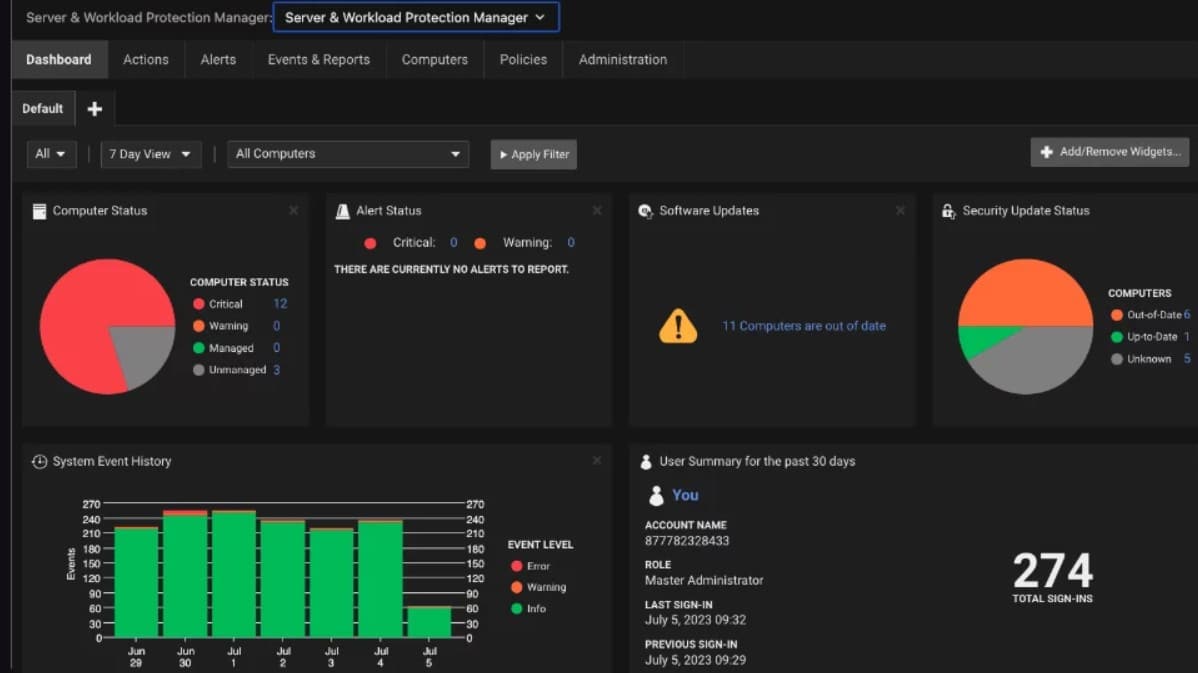Toggle the Warning event level indicator
Screen dimensions: 1198x673
tap(516, 587)
